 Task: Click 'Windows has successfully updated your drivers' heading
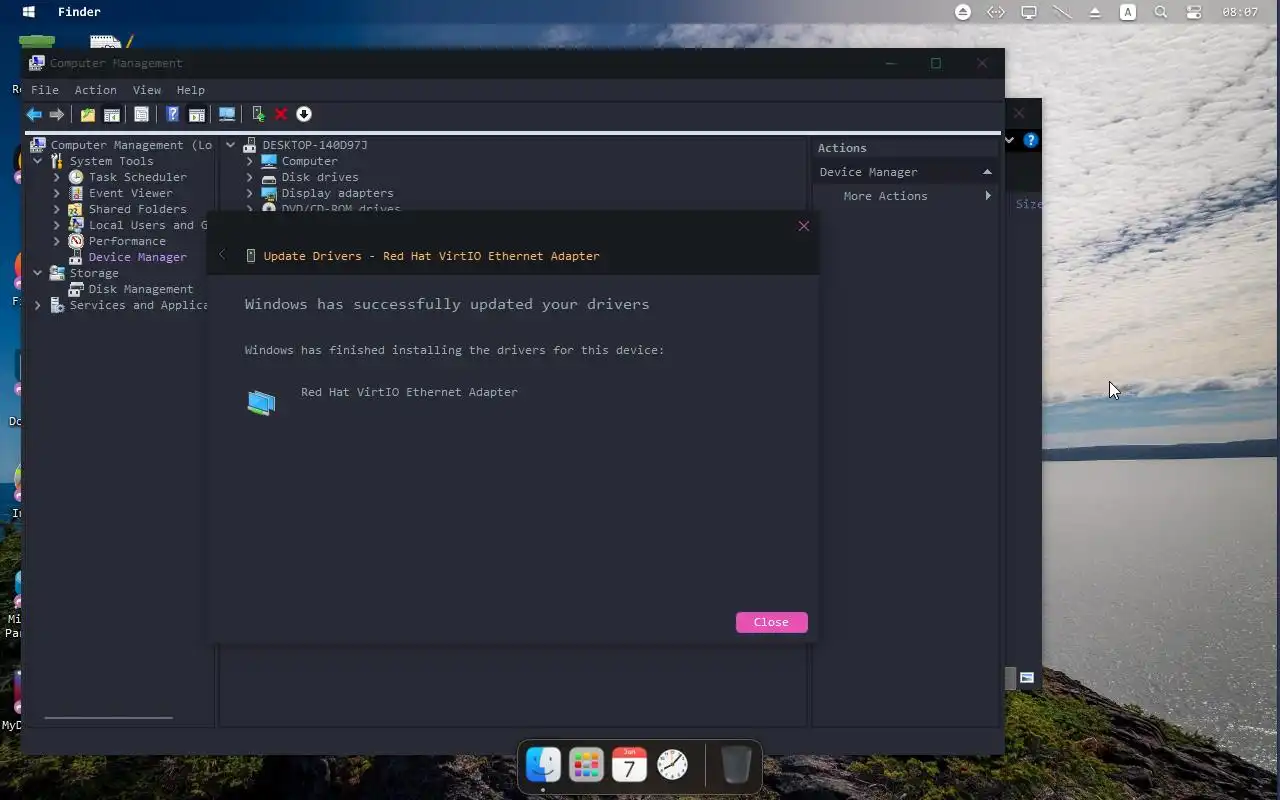coord(447,304)
